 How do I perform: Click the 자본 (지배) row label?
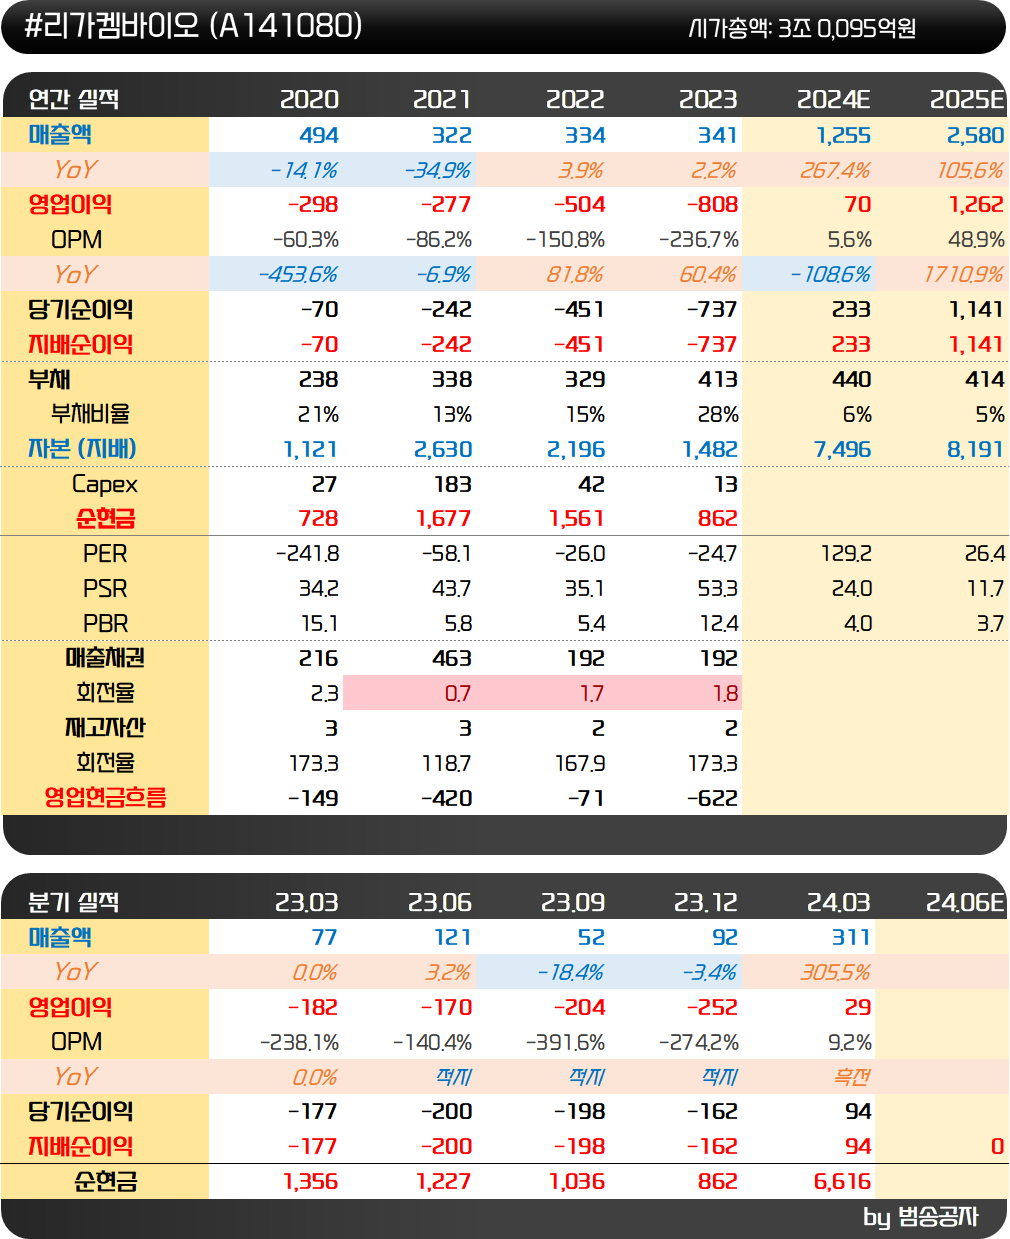82,448
